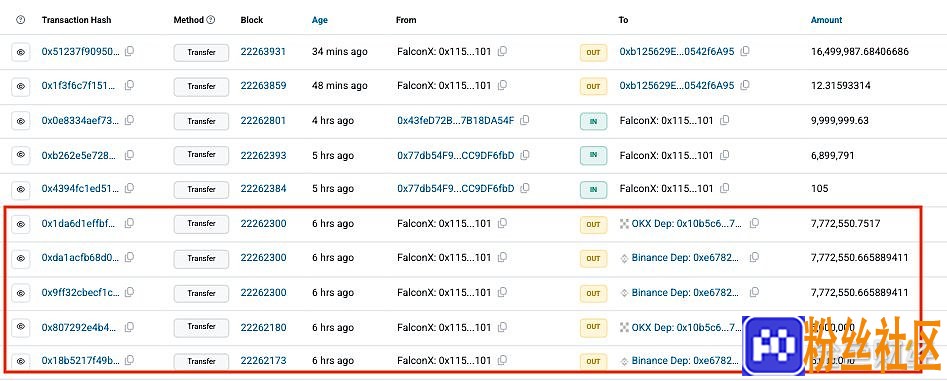Toggle eye preview for transaction 0x9ff32cbecf1c

pos(21,293)
